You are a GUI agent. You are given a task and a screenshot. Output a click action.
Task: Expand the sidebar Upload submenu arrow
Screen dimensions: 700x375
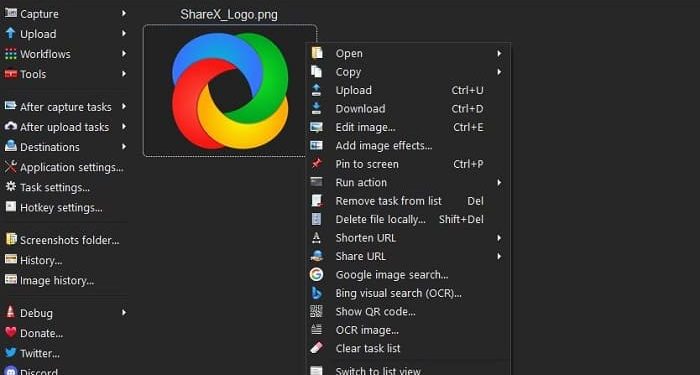[124, 33]
